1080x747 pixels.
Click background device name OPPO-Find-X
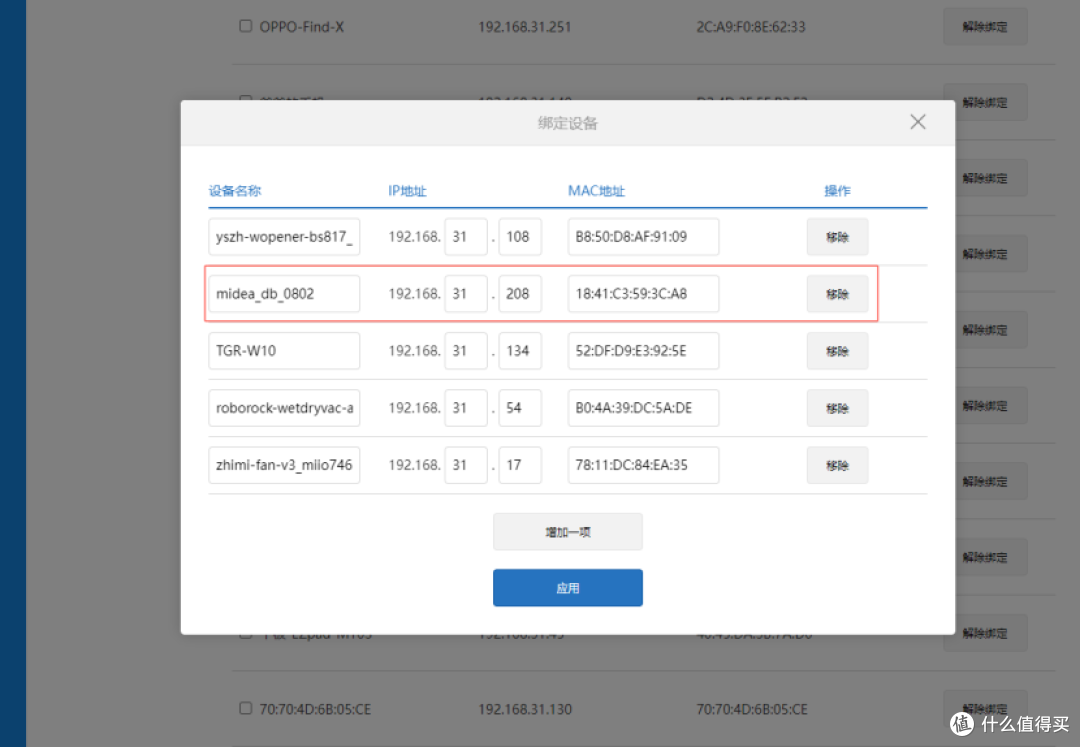pos(302,27)
